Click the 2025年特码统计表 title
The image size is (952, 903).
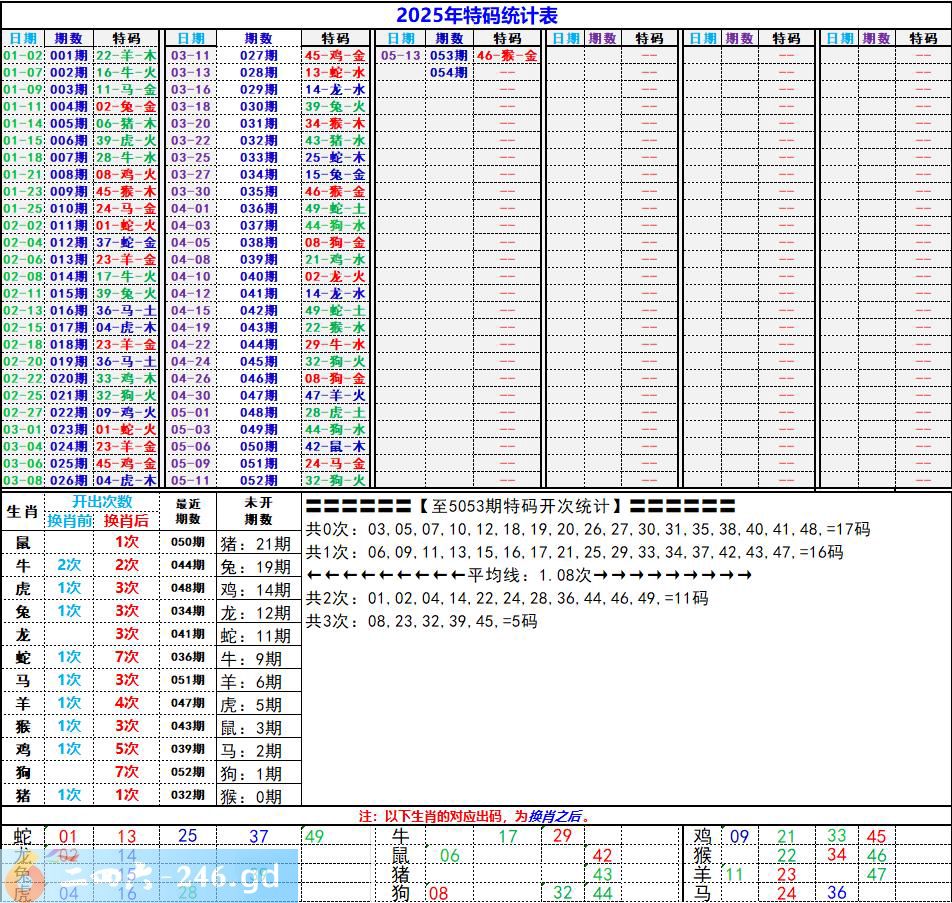(476, 15)
